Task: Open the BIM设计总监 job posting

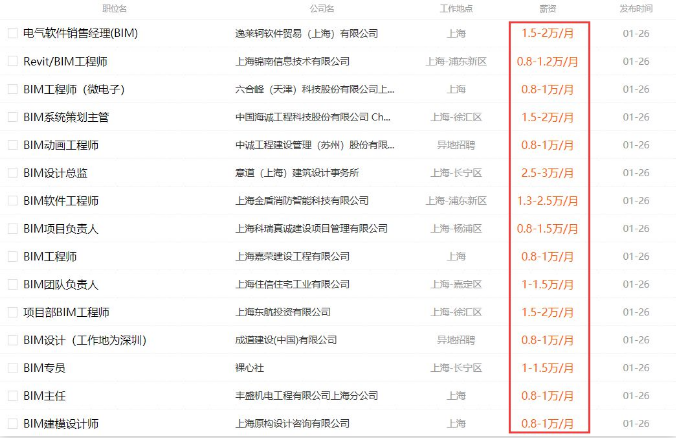Action: (55, 173)
